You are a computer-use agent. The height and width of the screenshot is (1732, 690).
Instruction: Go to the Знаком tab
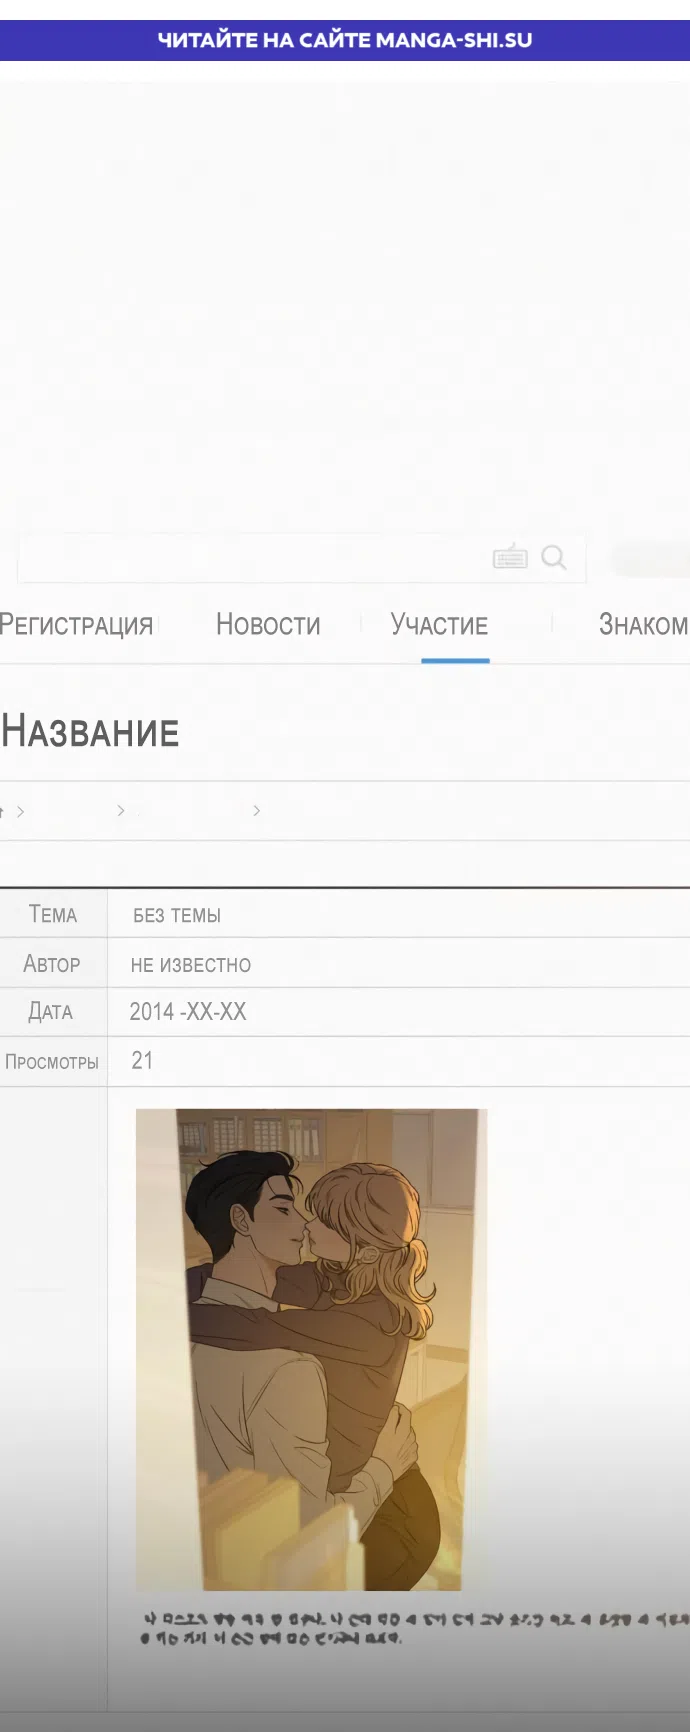643,625
